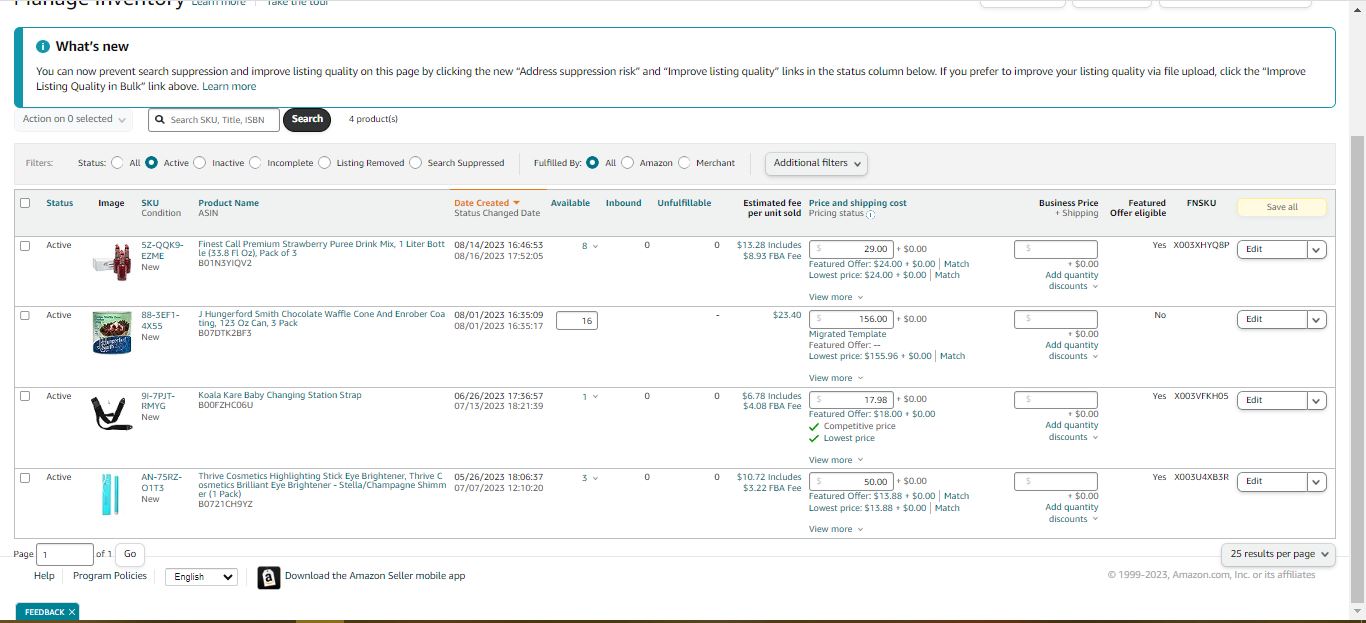Click the info icon beside What's new

click(x=42, y=47)
